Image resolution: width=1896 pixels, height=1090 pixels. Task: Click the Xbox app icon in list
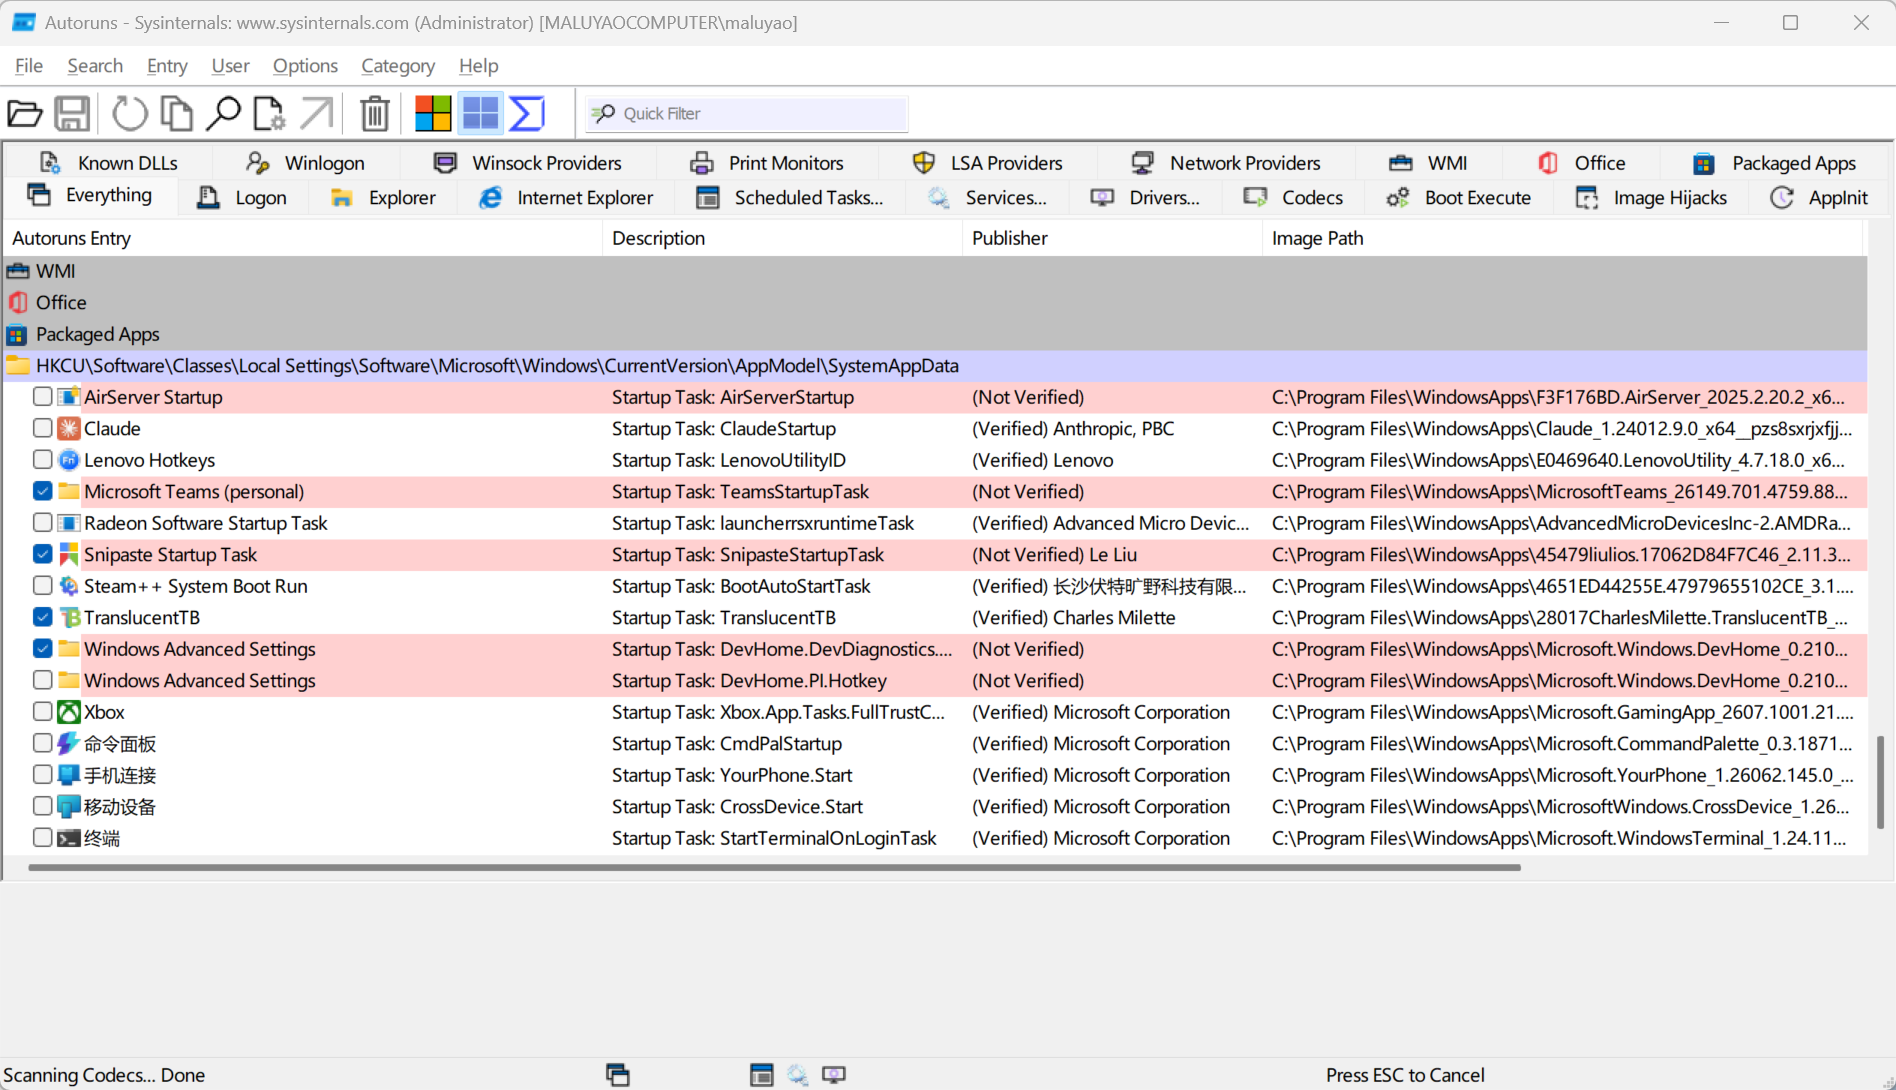pyautogui.click(x=69, y=712)
